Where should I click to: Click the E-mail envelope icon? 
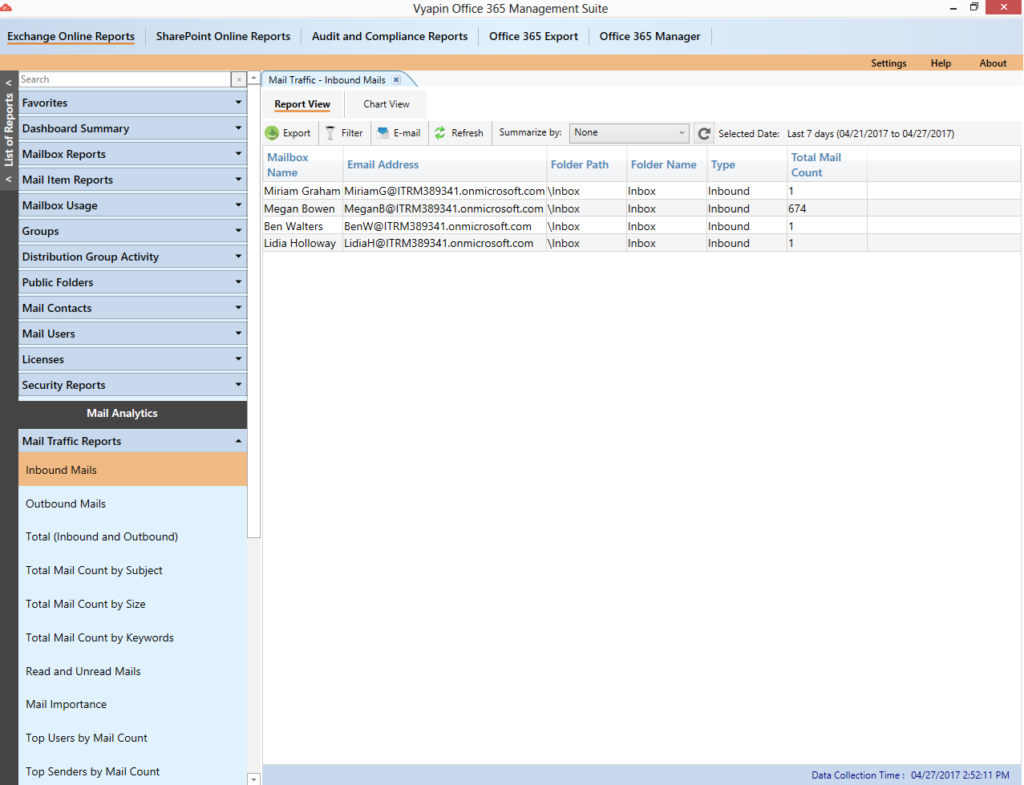coord(383,133)
